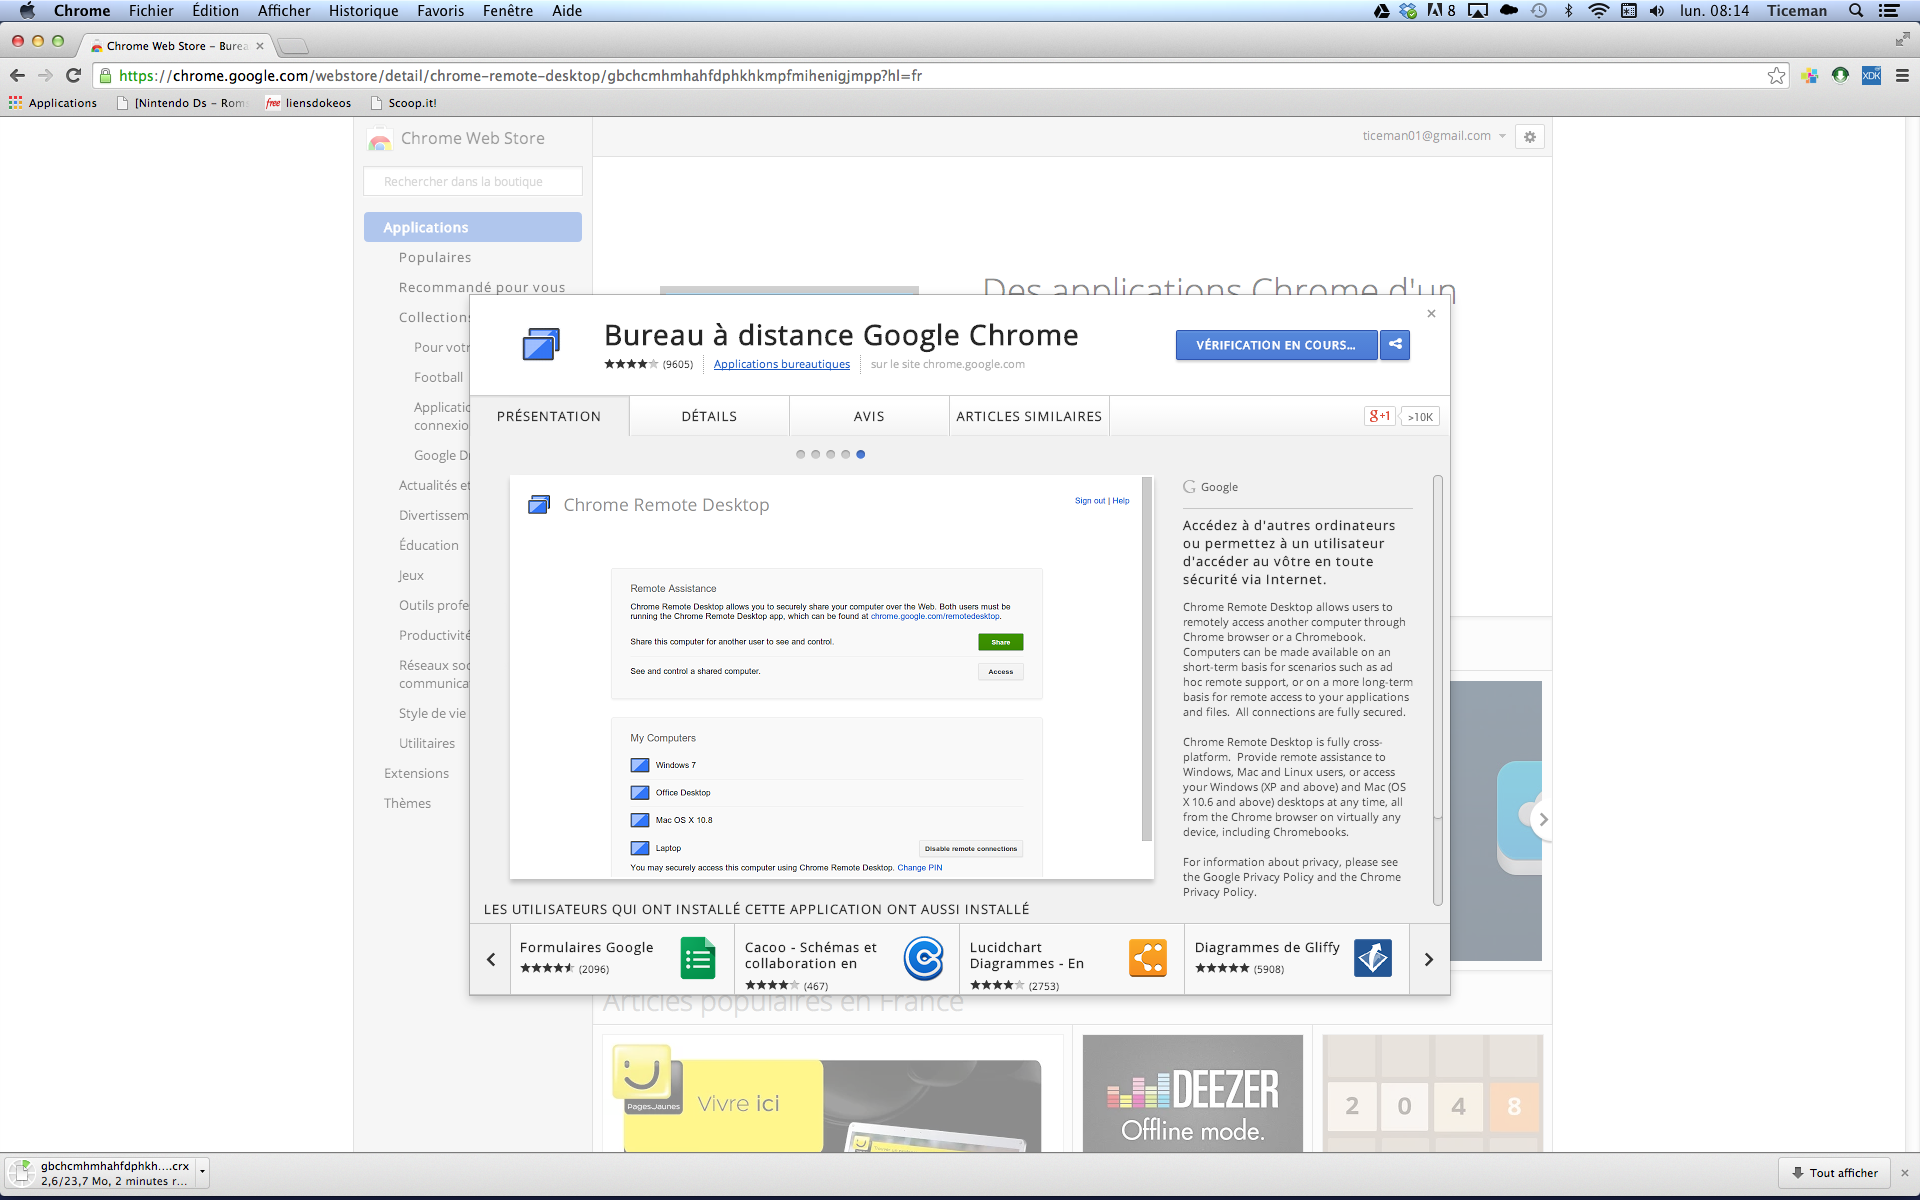The image size is (1920, 1200).
Task: Open the Formulaires Google app icon
Action: tap(698, 958)
